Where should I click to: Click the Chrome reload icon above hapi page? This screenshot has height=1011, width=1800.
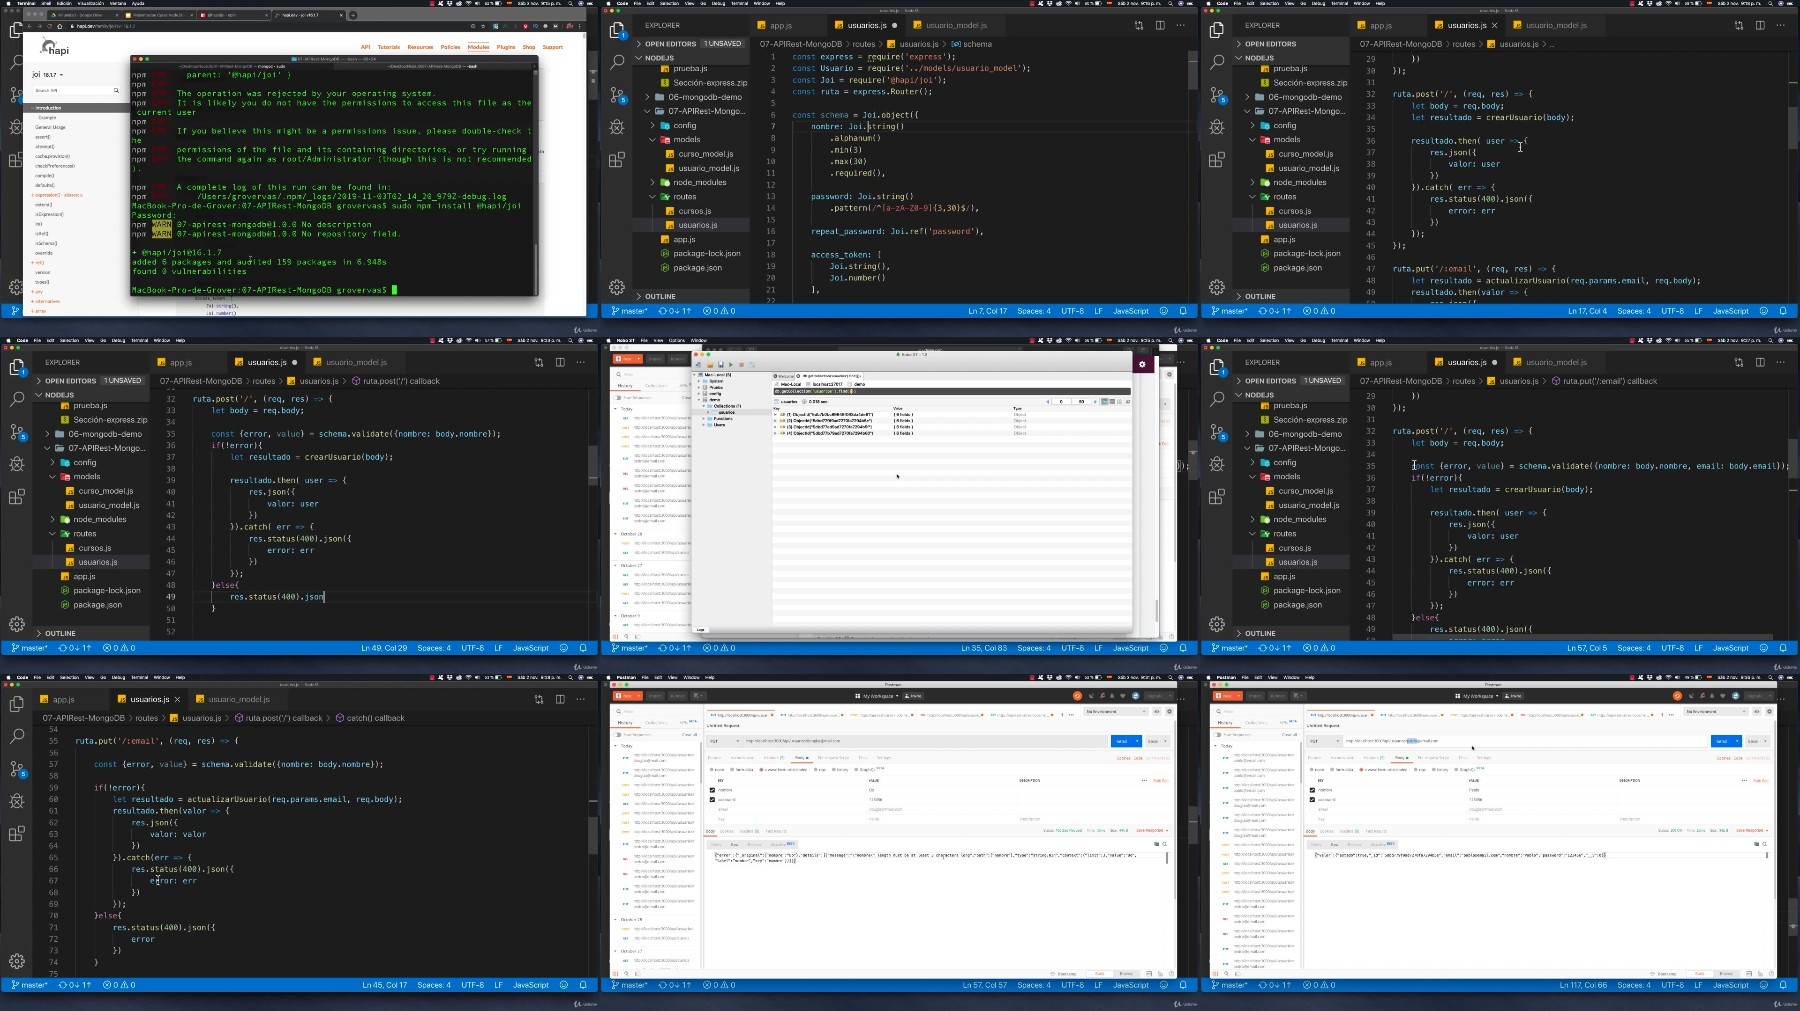[49, 26]
